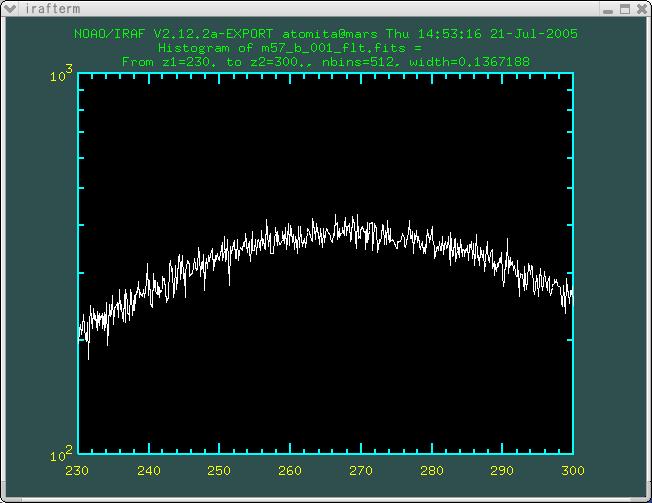The width and height of the screenshot is (652, 503).
Task: Click the y-axis label 10^3
Action: coord(61,74)
